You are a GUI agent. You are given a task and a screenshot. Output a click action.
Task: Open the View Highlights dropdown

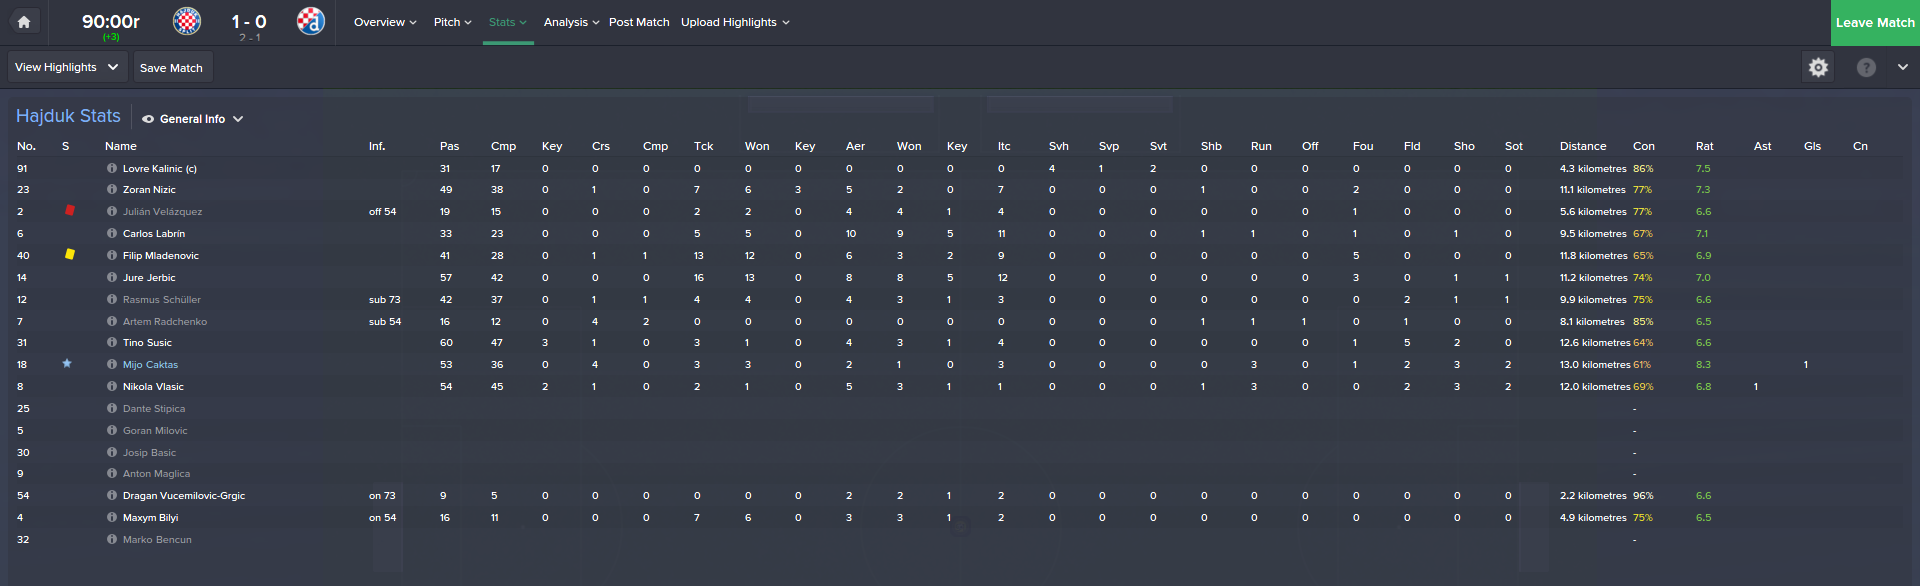(66, 67)
